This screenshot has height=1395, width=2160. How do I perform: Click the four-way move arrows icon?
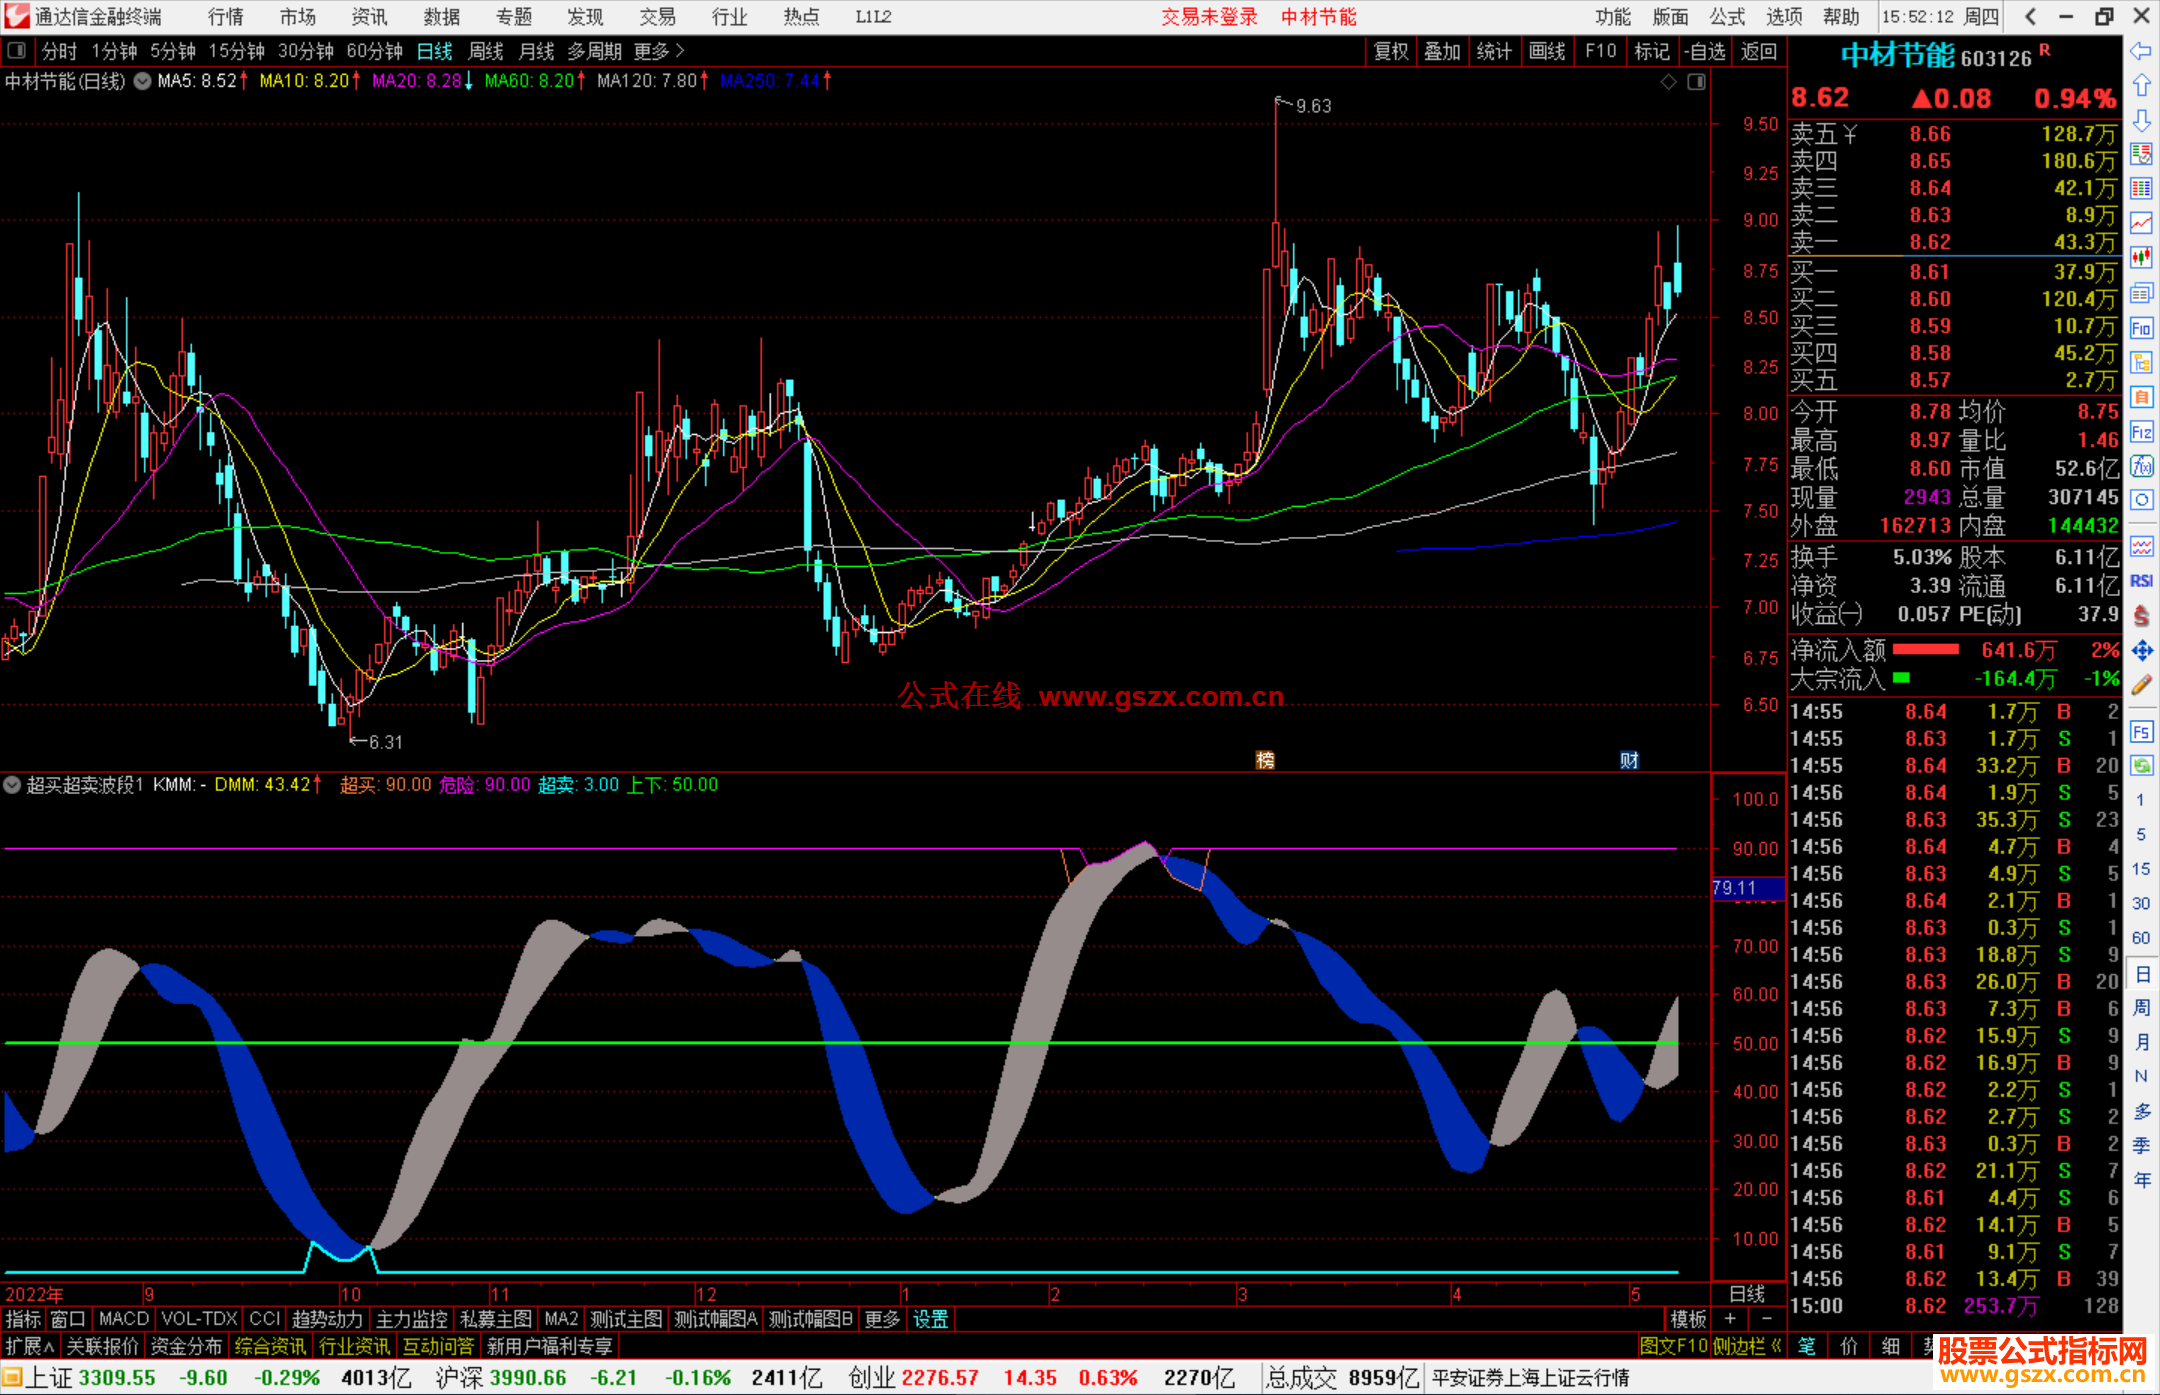(2141, 651)
